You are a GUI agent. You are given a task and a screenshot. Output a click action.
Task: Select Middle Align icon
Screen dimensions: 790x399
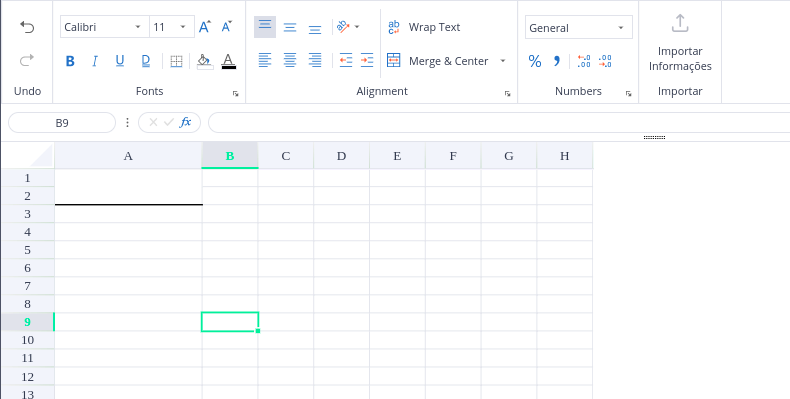click(290, 27)
